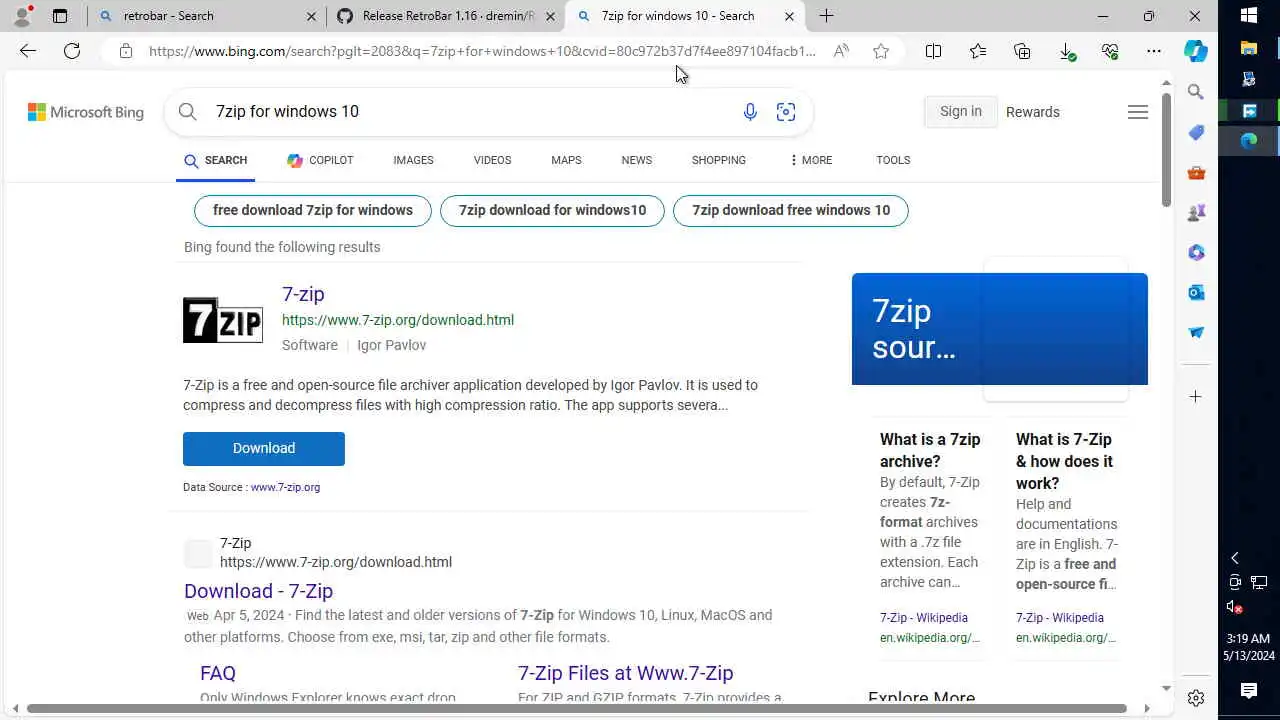Open '7-Zip Files at Www.7-Zip' link
Viewport: 1280px width, 720px height.
[626, 673]
